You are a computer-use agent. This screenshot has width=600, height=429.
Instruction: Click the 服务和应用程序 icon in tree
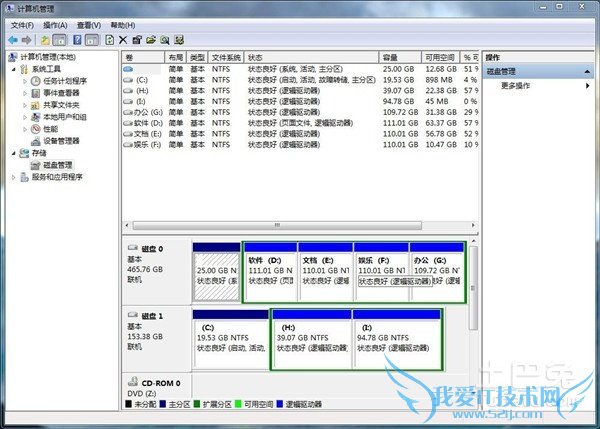coord(24,177)
